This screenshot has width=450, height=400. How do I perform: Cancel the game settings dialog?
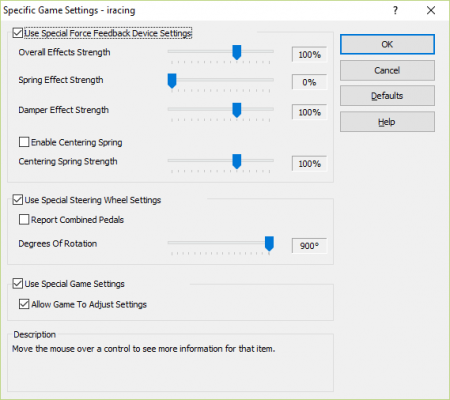[x=387, y=70]
